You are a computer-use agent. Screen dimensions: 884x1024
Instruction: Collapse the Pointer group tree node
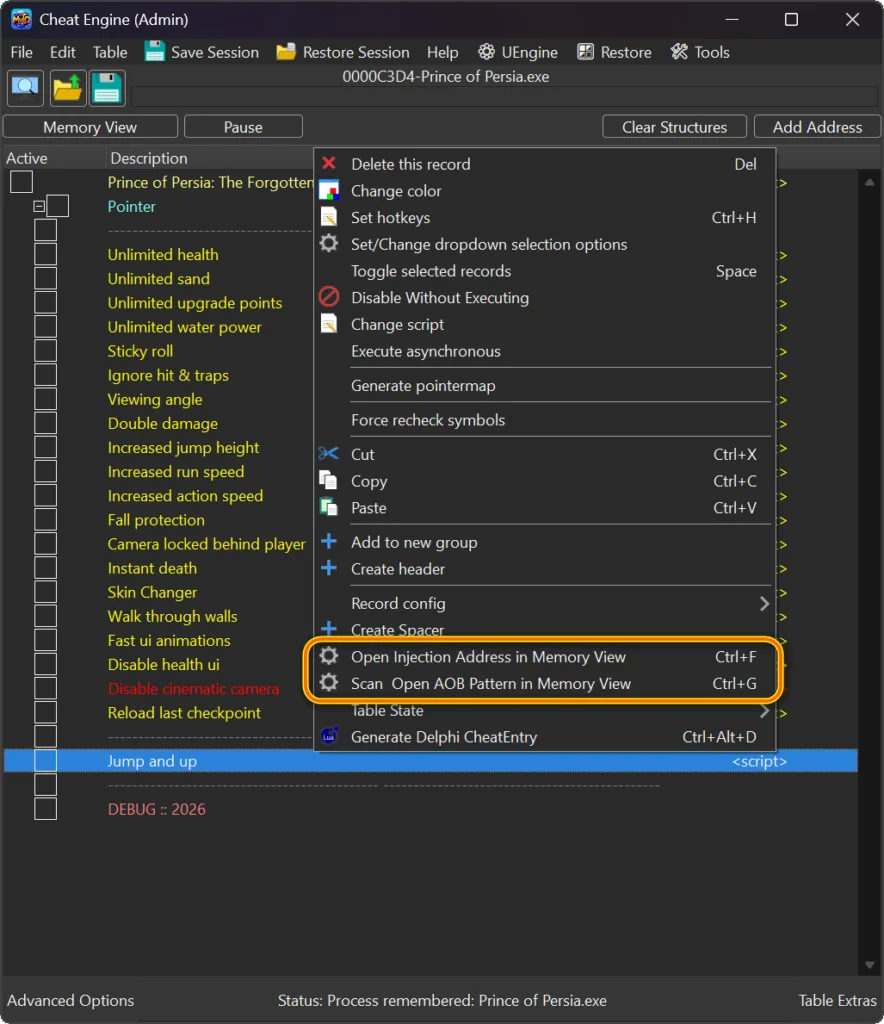(x=39, y=206)
